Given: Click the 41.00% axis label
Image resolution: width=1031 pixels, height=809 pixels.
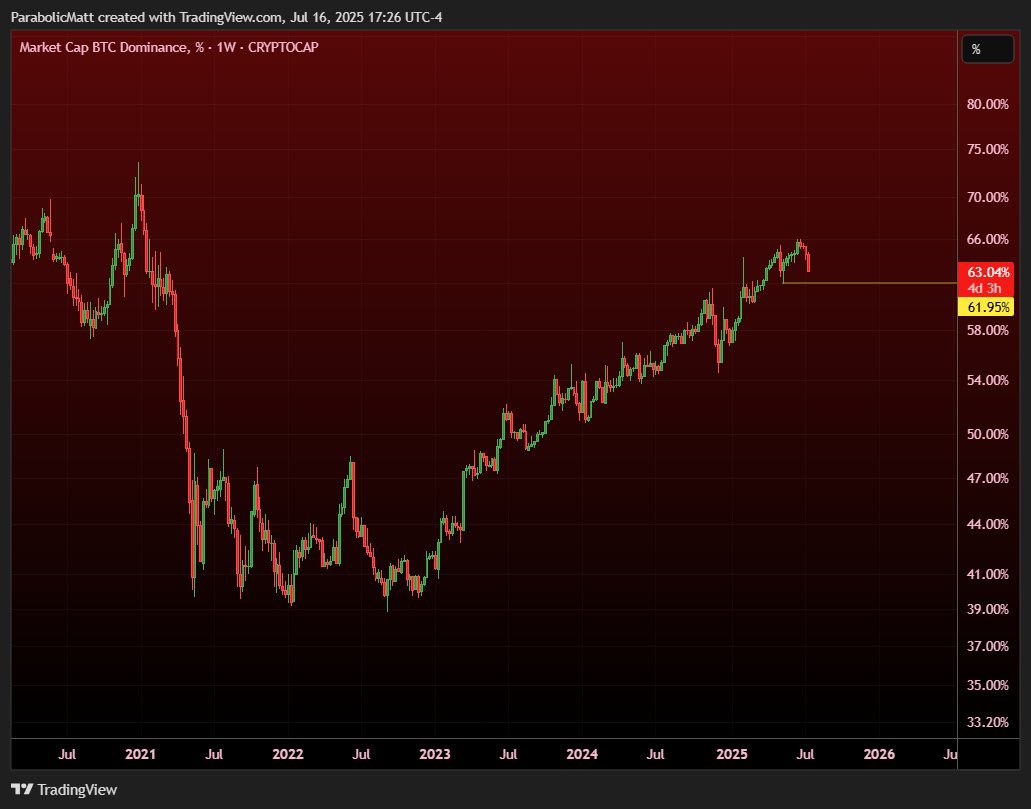Looking at the screenshot, I should click(x=988, y=574).
